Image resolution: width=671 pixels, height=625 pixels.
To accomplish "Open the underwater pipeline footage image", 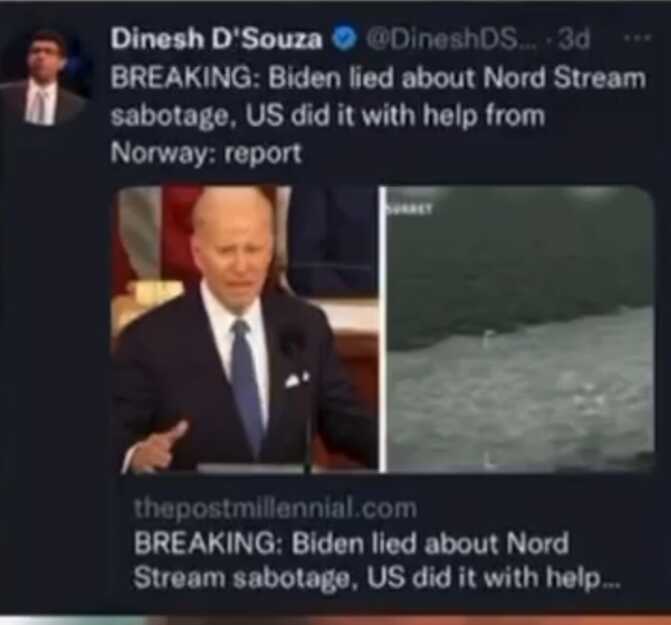I will [x=520, y=329].
